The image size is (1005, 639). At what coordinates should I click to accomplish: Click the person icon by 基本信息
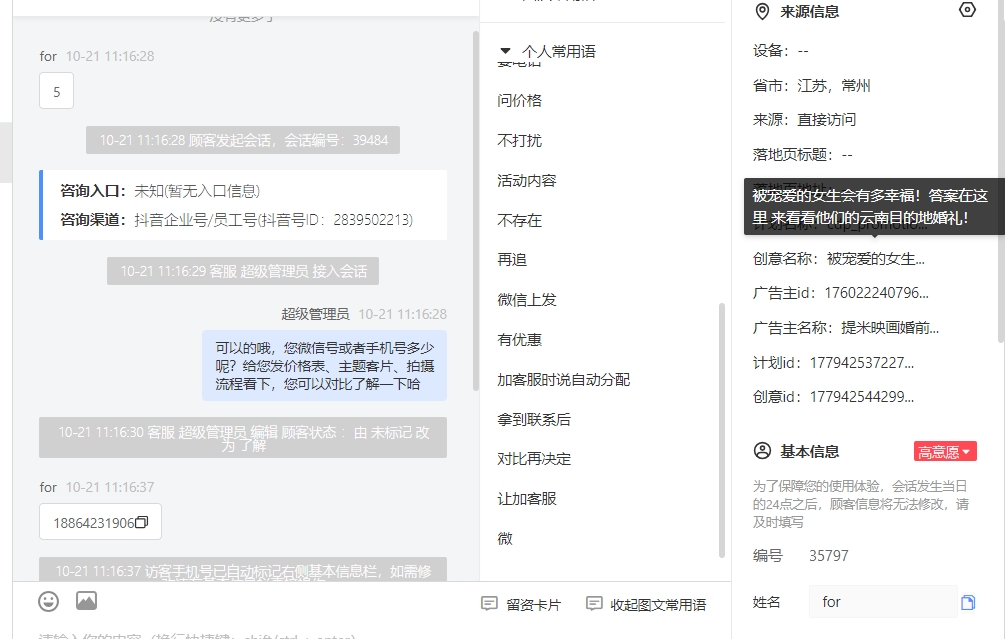762,451
